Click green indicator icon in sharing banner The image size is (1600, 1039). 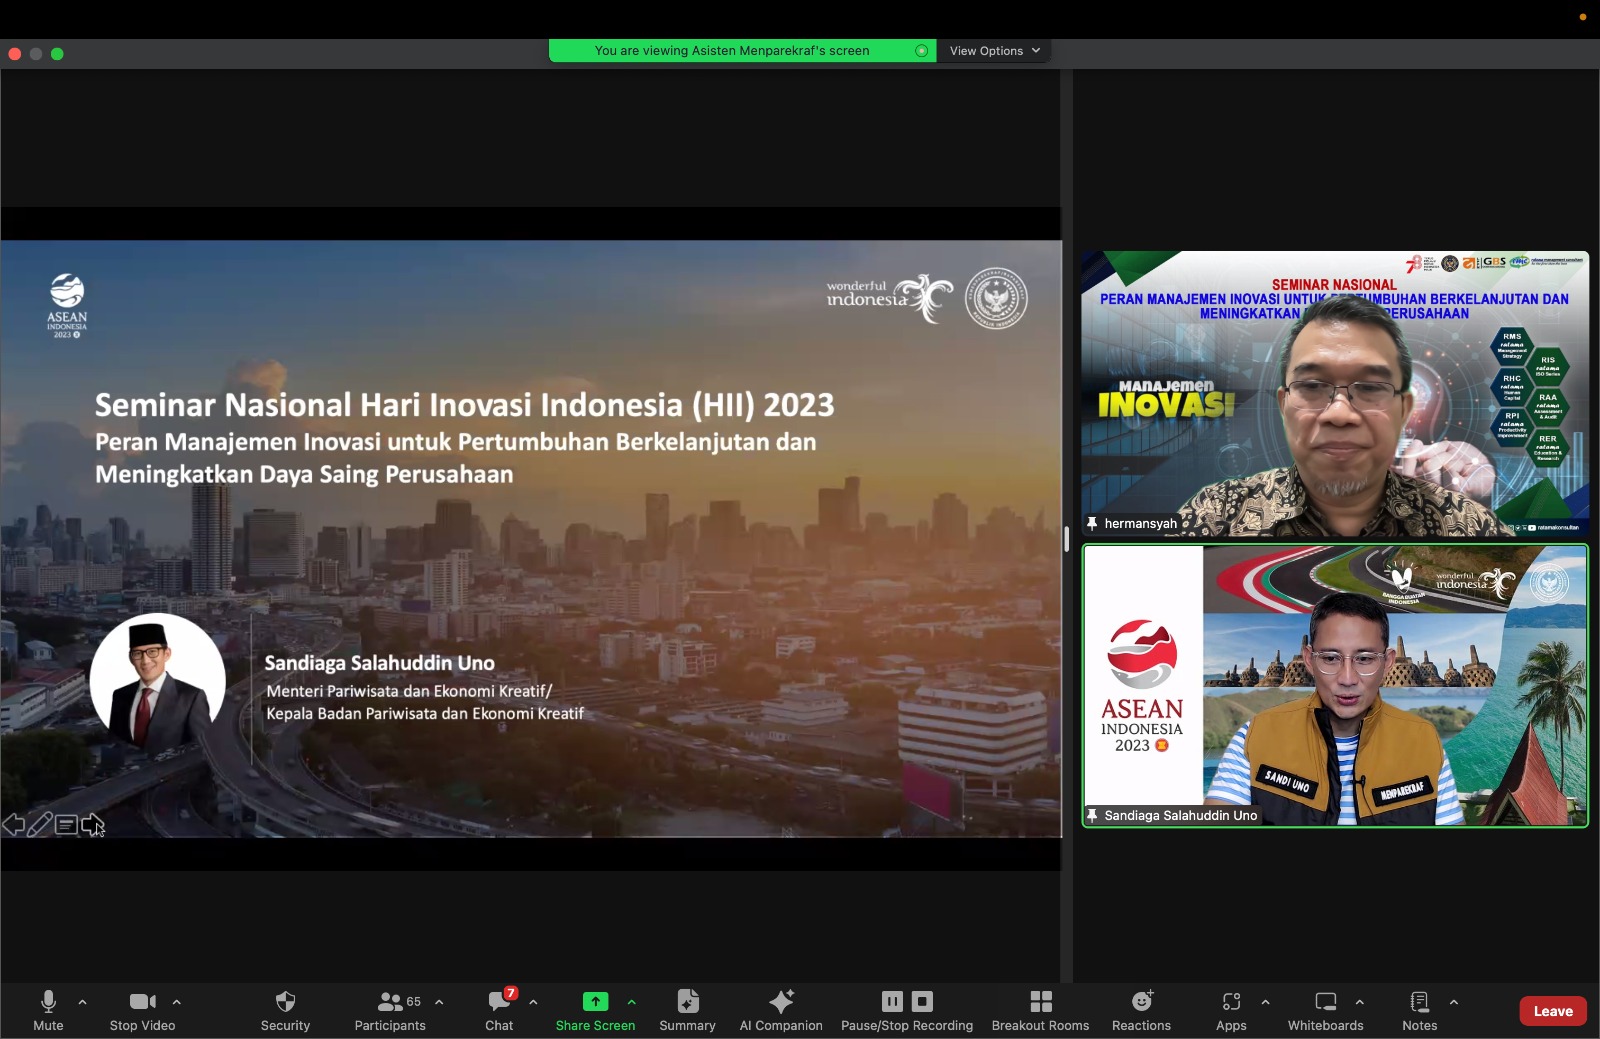coord(921,51)
